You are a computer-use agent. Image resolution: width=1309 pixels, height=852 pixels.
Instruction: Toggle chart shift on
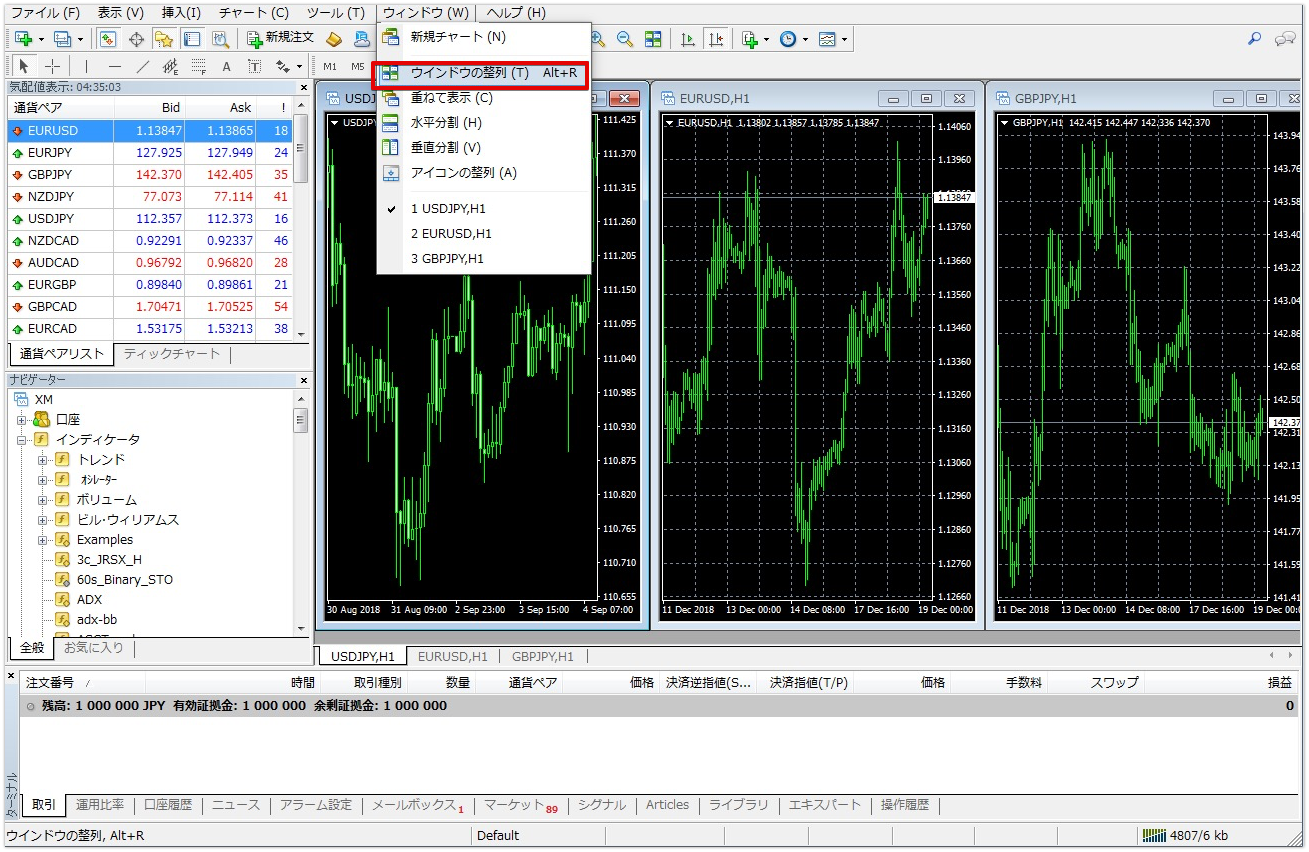[x=716, y=39]
